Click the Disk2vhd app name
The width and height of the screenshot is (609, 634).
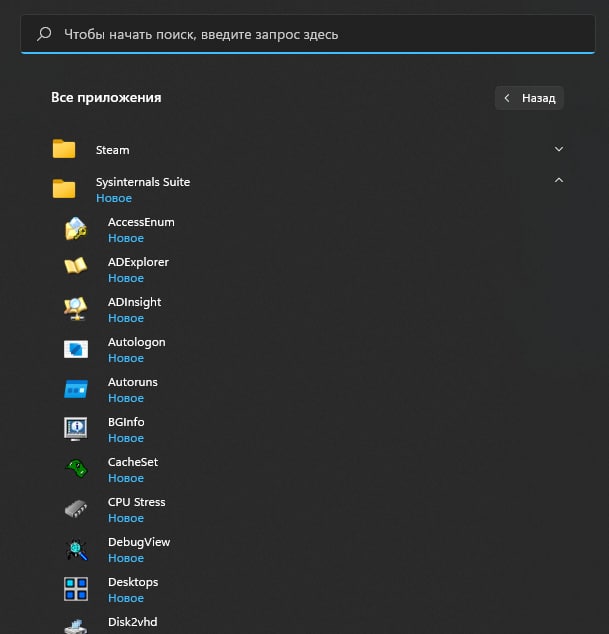(133, 622)
